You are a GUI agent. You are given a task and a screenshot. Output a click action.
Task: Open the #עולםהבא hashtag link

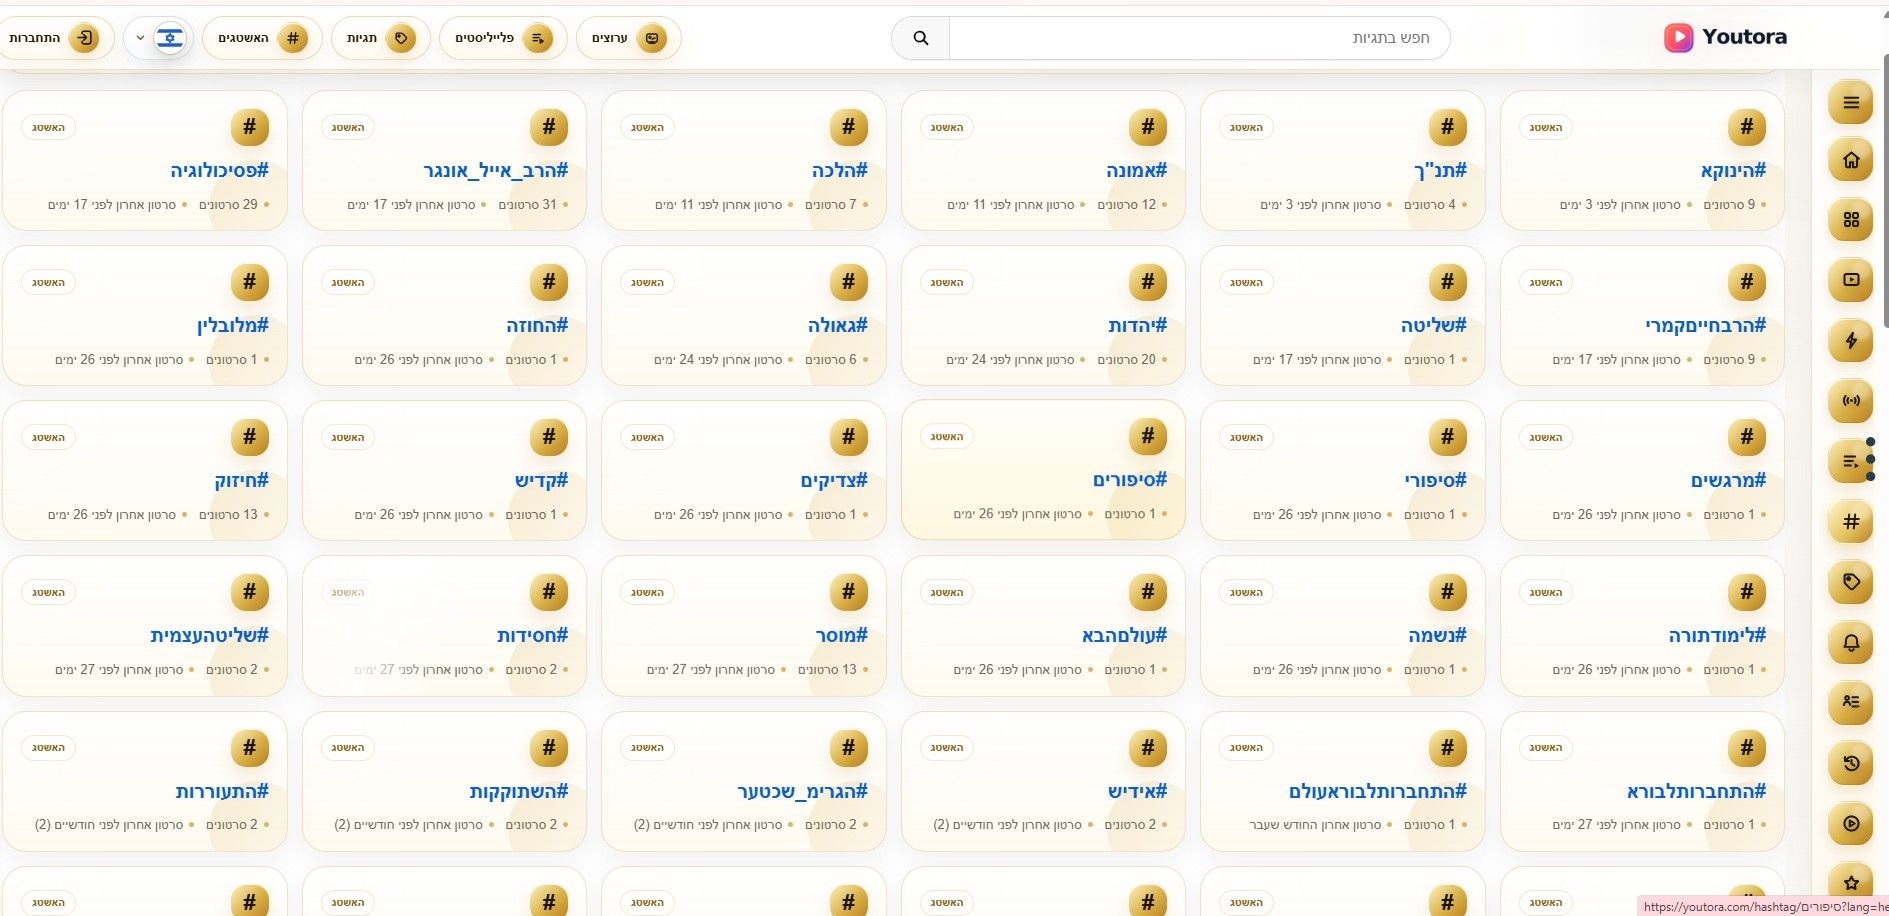pyautogui.click(x=1124, y=636)
